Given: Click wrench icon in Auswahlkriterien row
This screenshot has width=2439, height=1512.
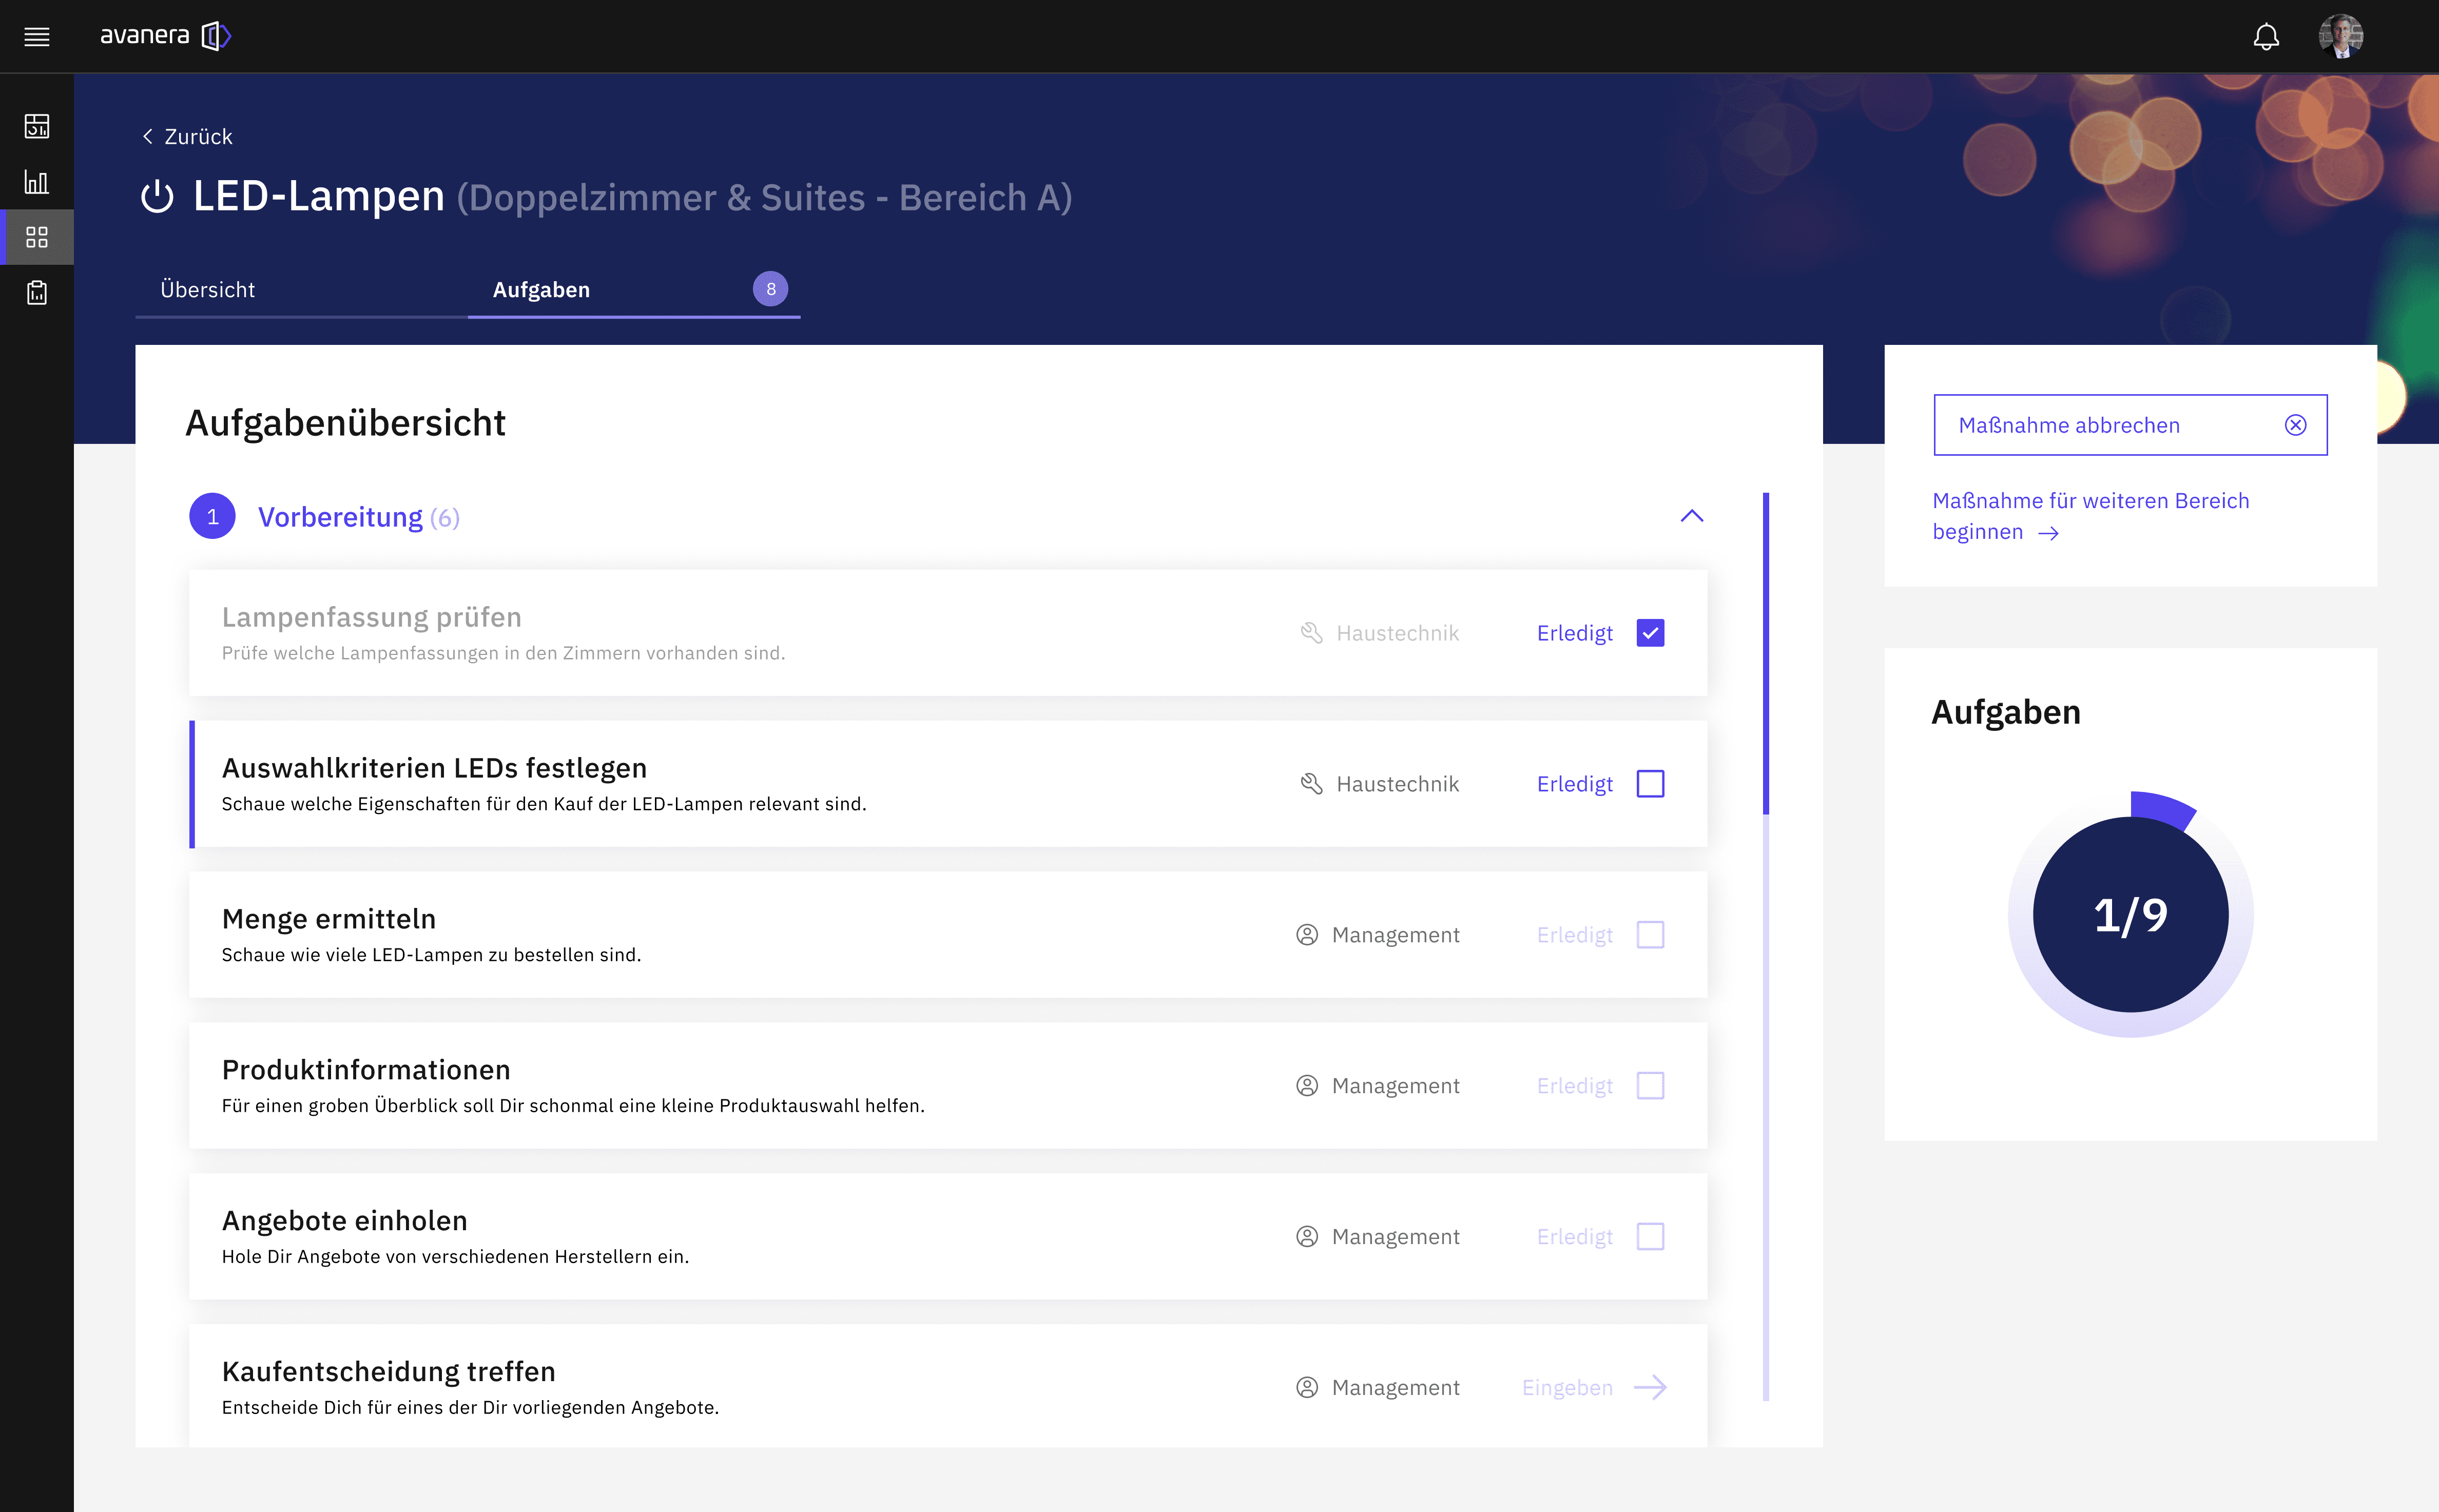Looking at the screenshot, I should click(x=1312, y=784).
